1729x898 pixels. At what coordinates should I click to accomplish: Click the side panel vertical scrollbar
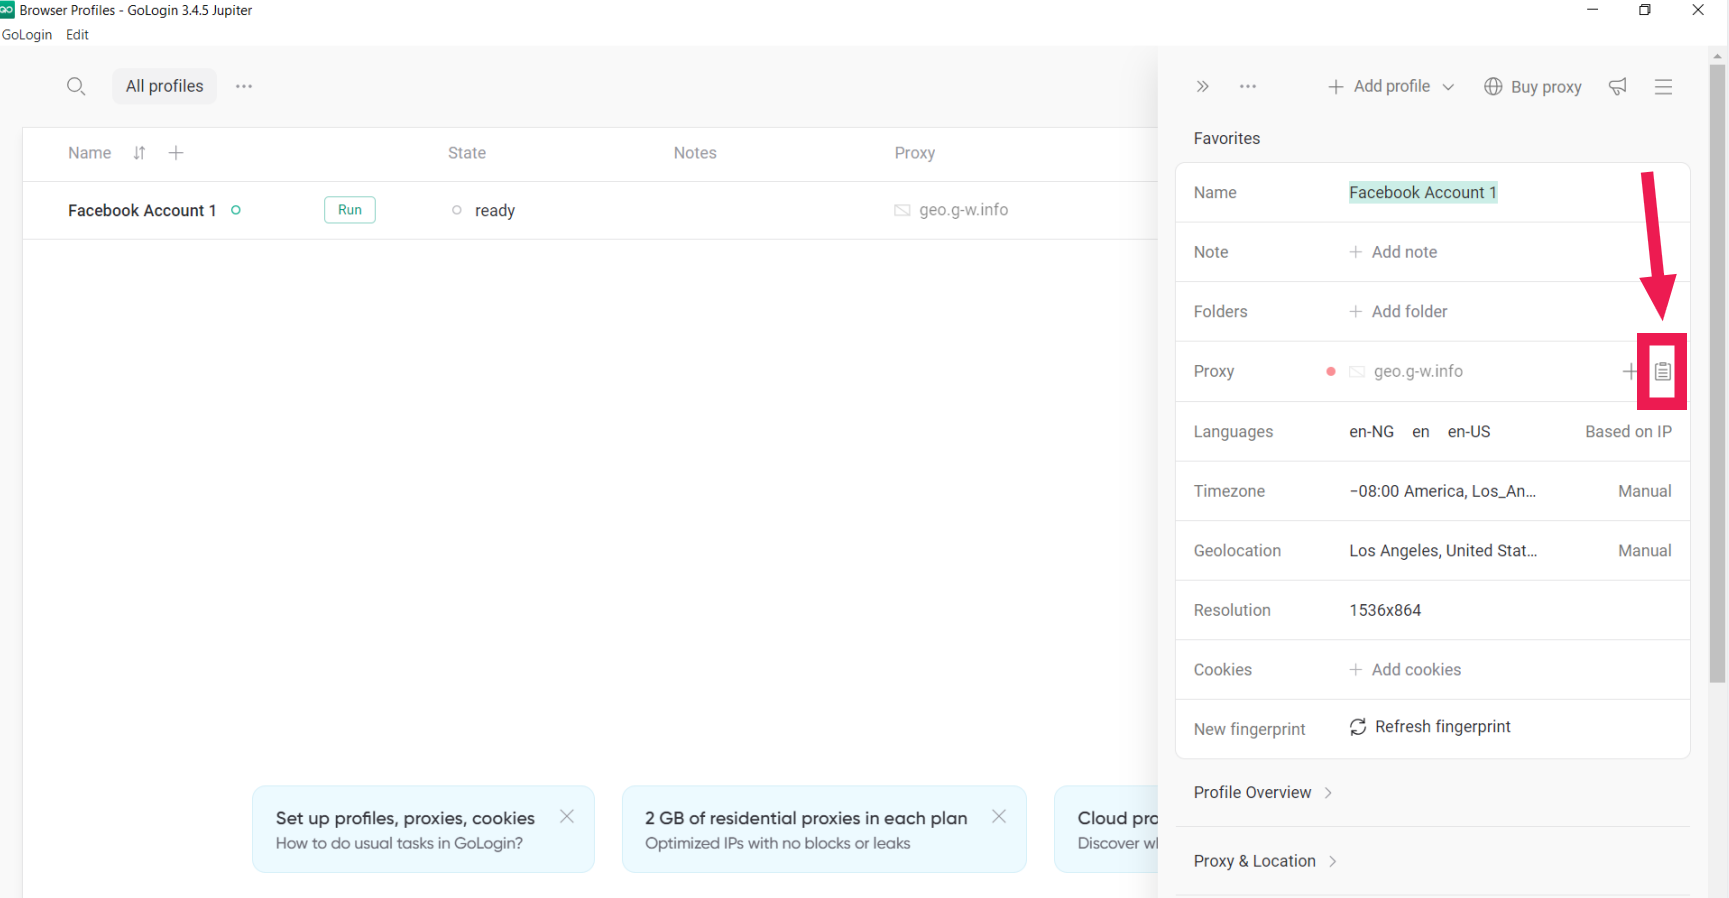tap(1718, 374)
